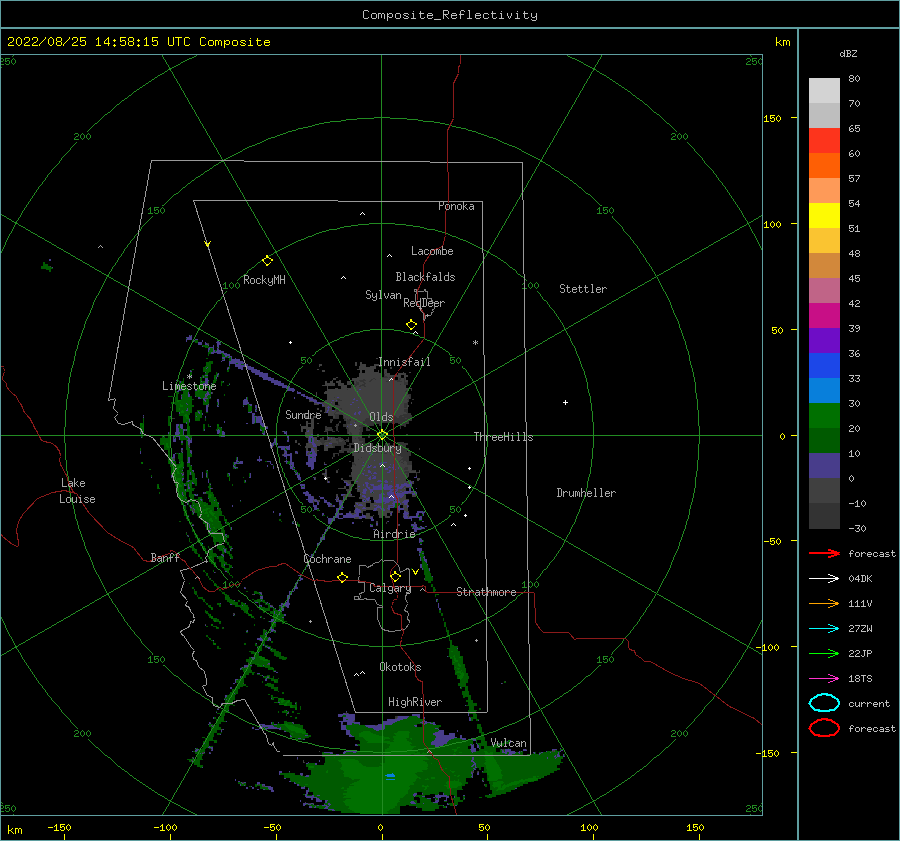Click the RedDeer city label
The width and height of the screenshot is (900, 841).
point(424,303)
